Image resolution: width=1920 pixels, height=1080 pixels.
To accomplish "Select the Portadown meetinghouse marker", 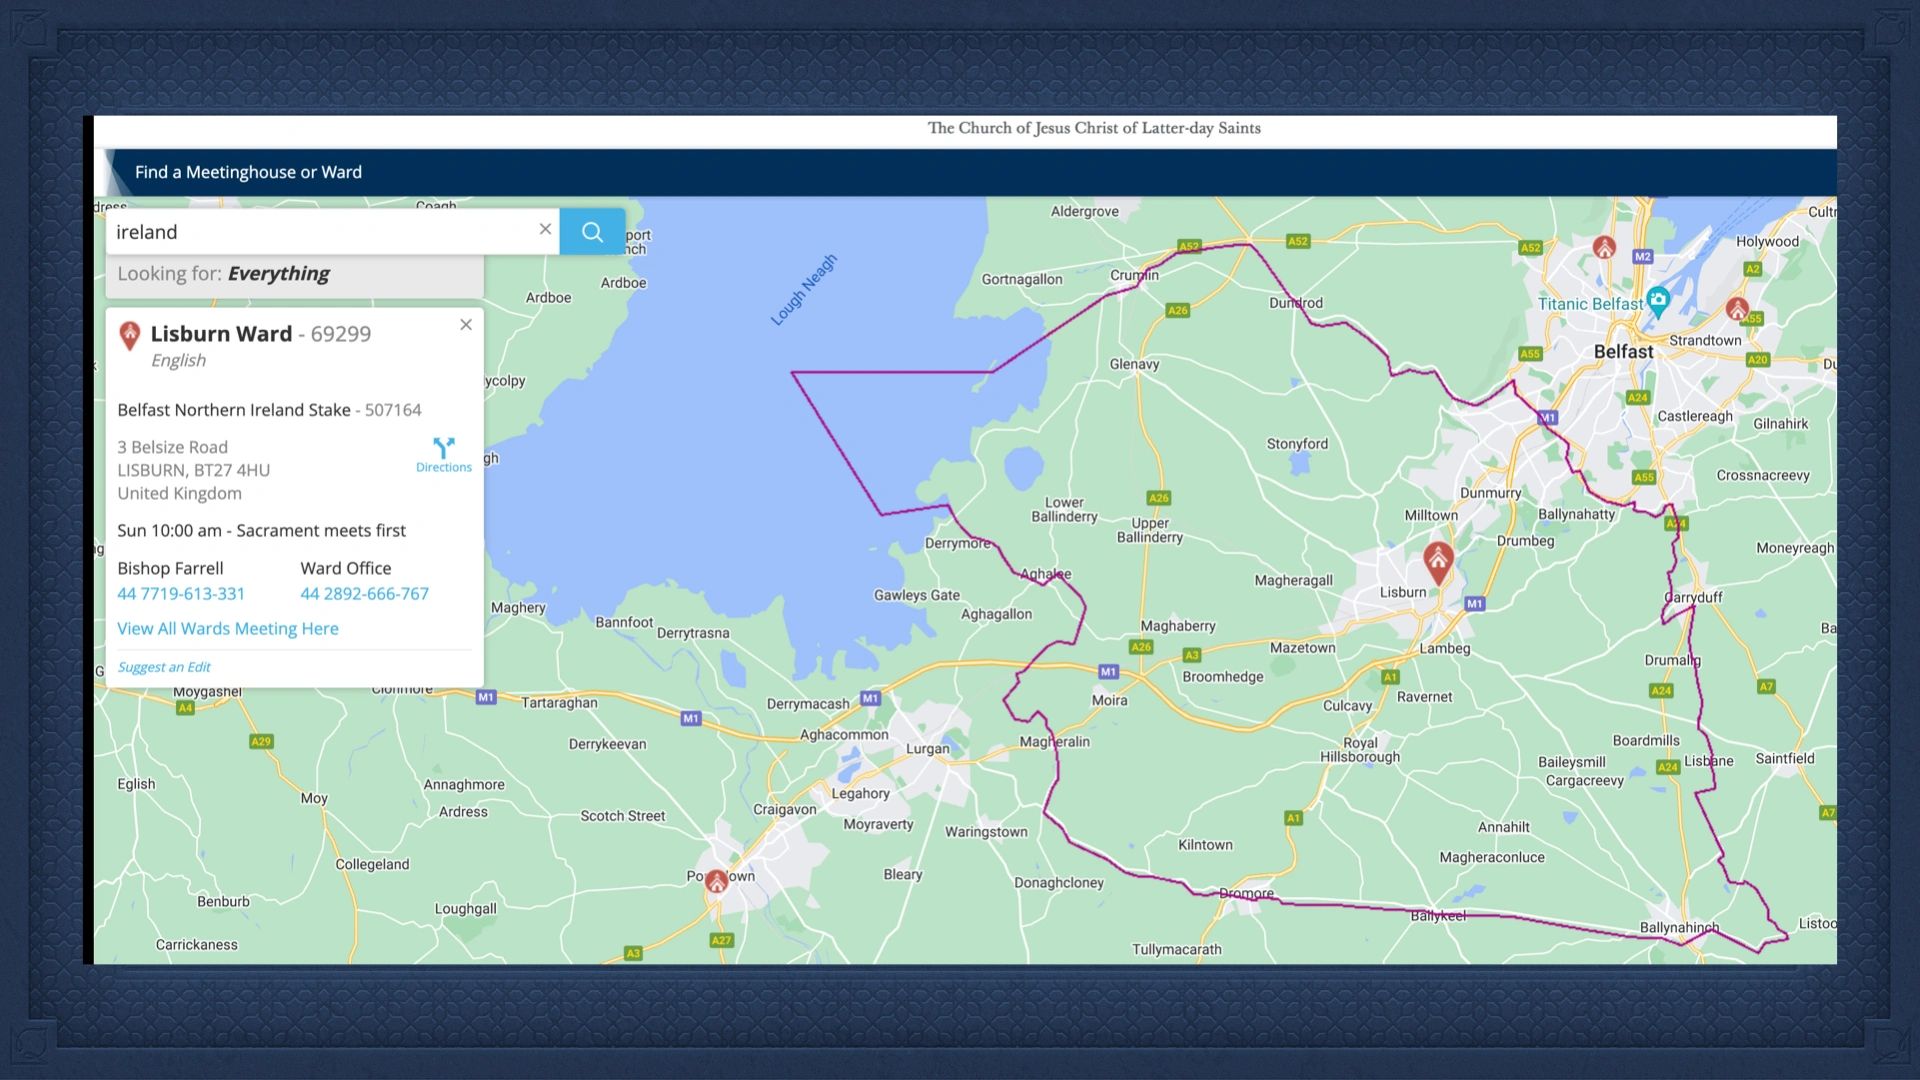I will (718, 880).
